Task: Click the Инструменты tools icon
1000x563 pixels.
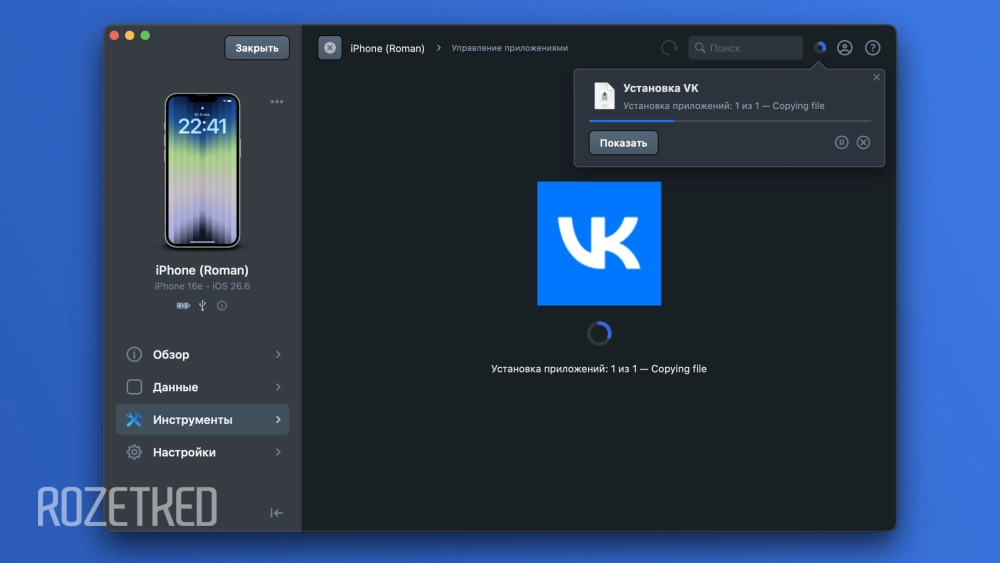Action: [x=134, y=420]
